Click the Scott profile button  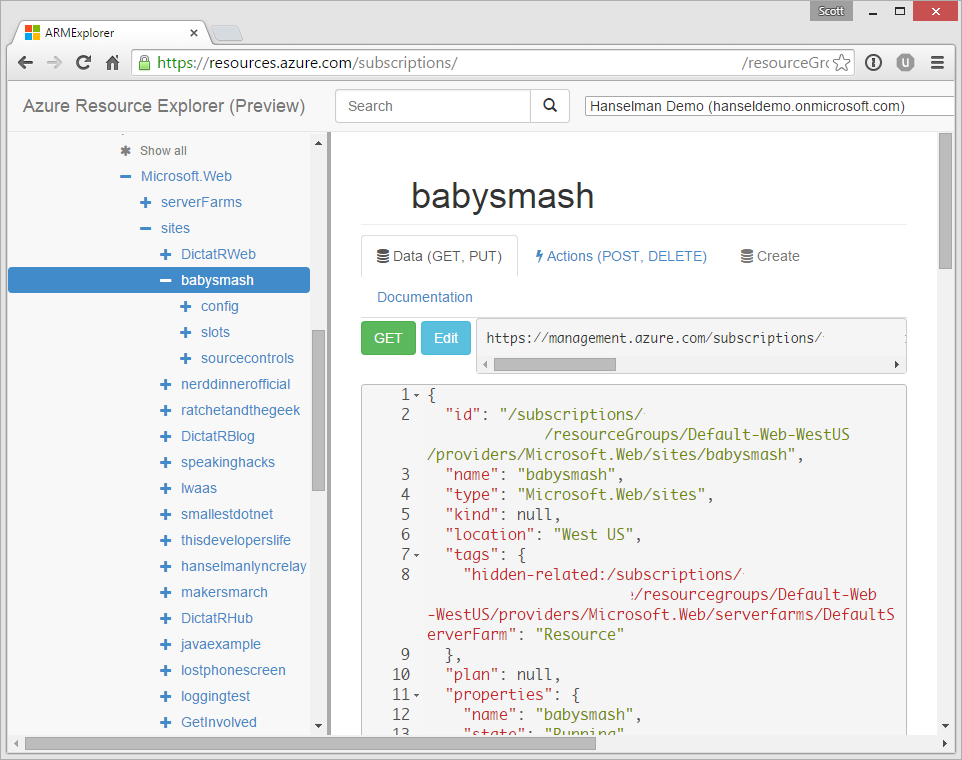[831, 10]
